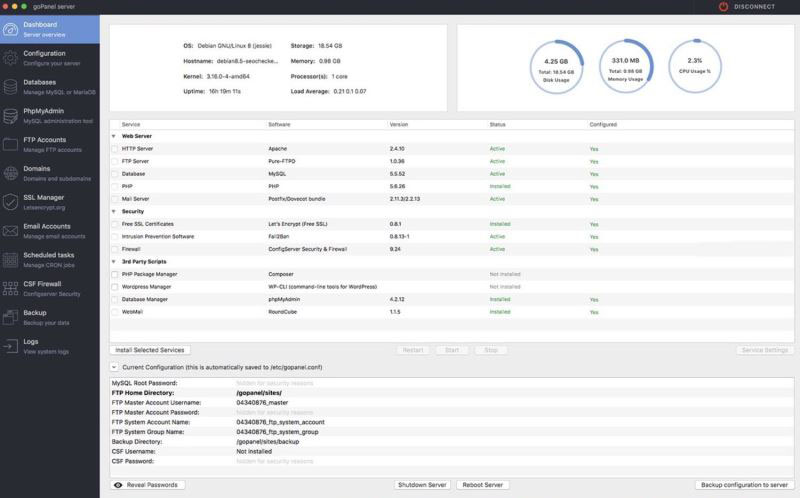Tick the Free SSL Certificates checkbox
The image size is (800, 498).
pyautogui.click(x=115, y=224)
